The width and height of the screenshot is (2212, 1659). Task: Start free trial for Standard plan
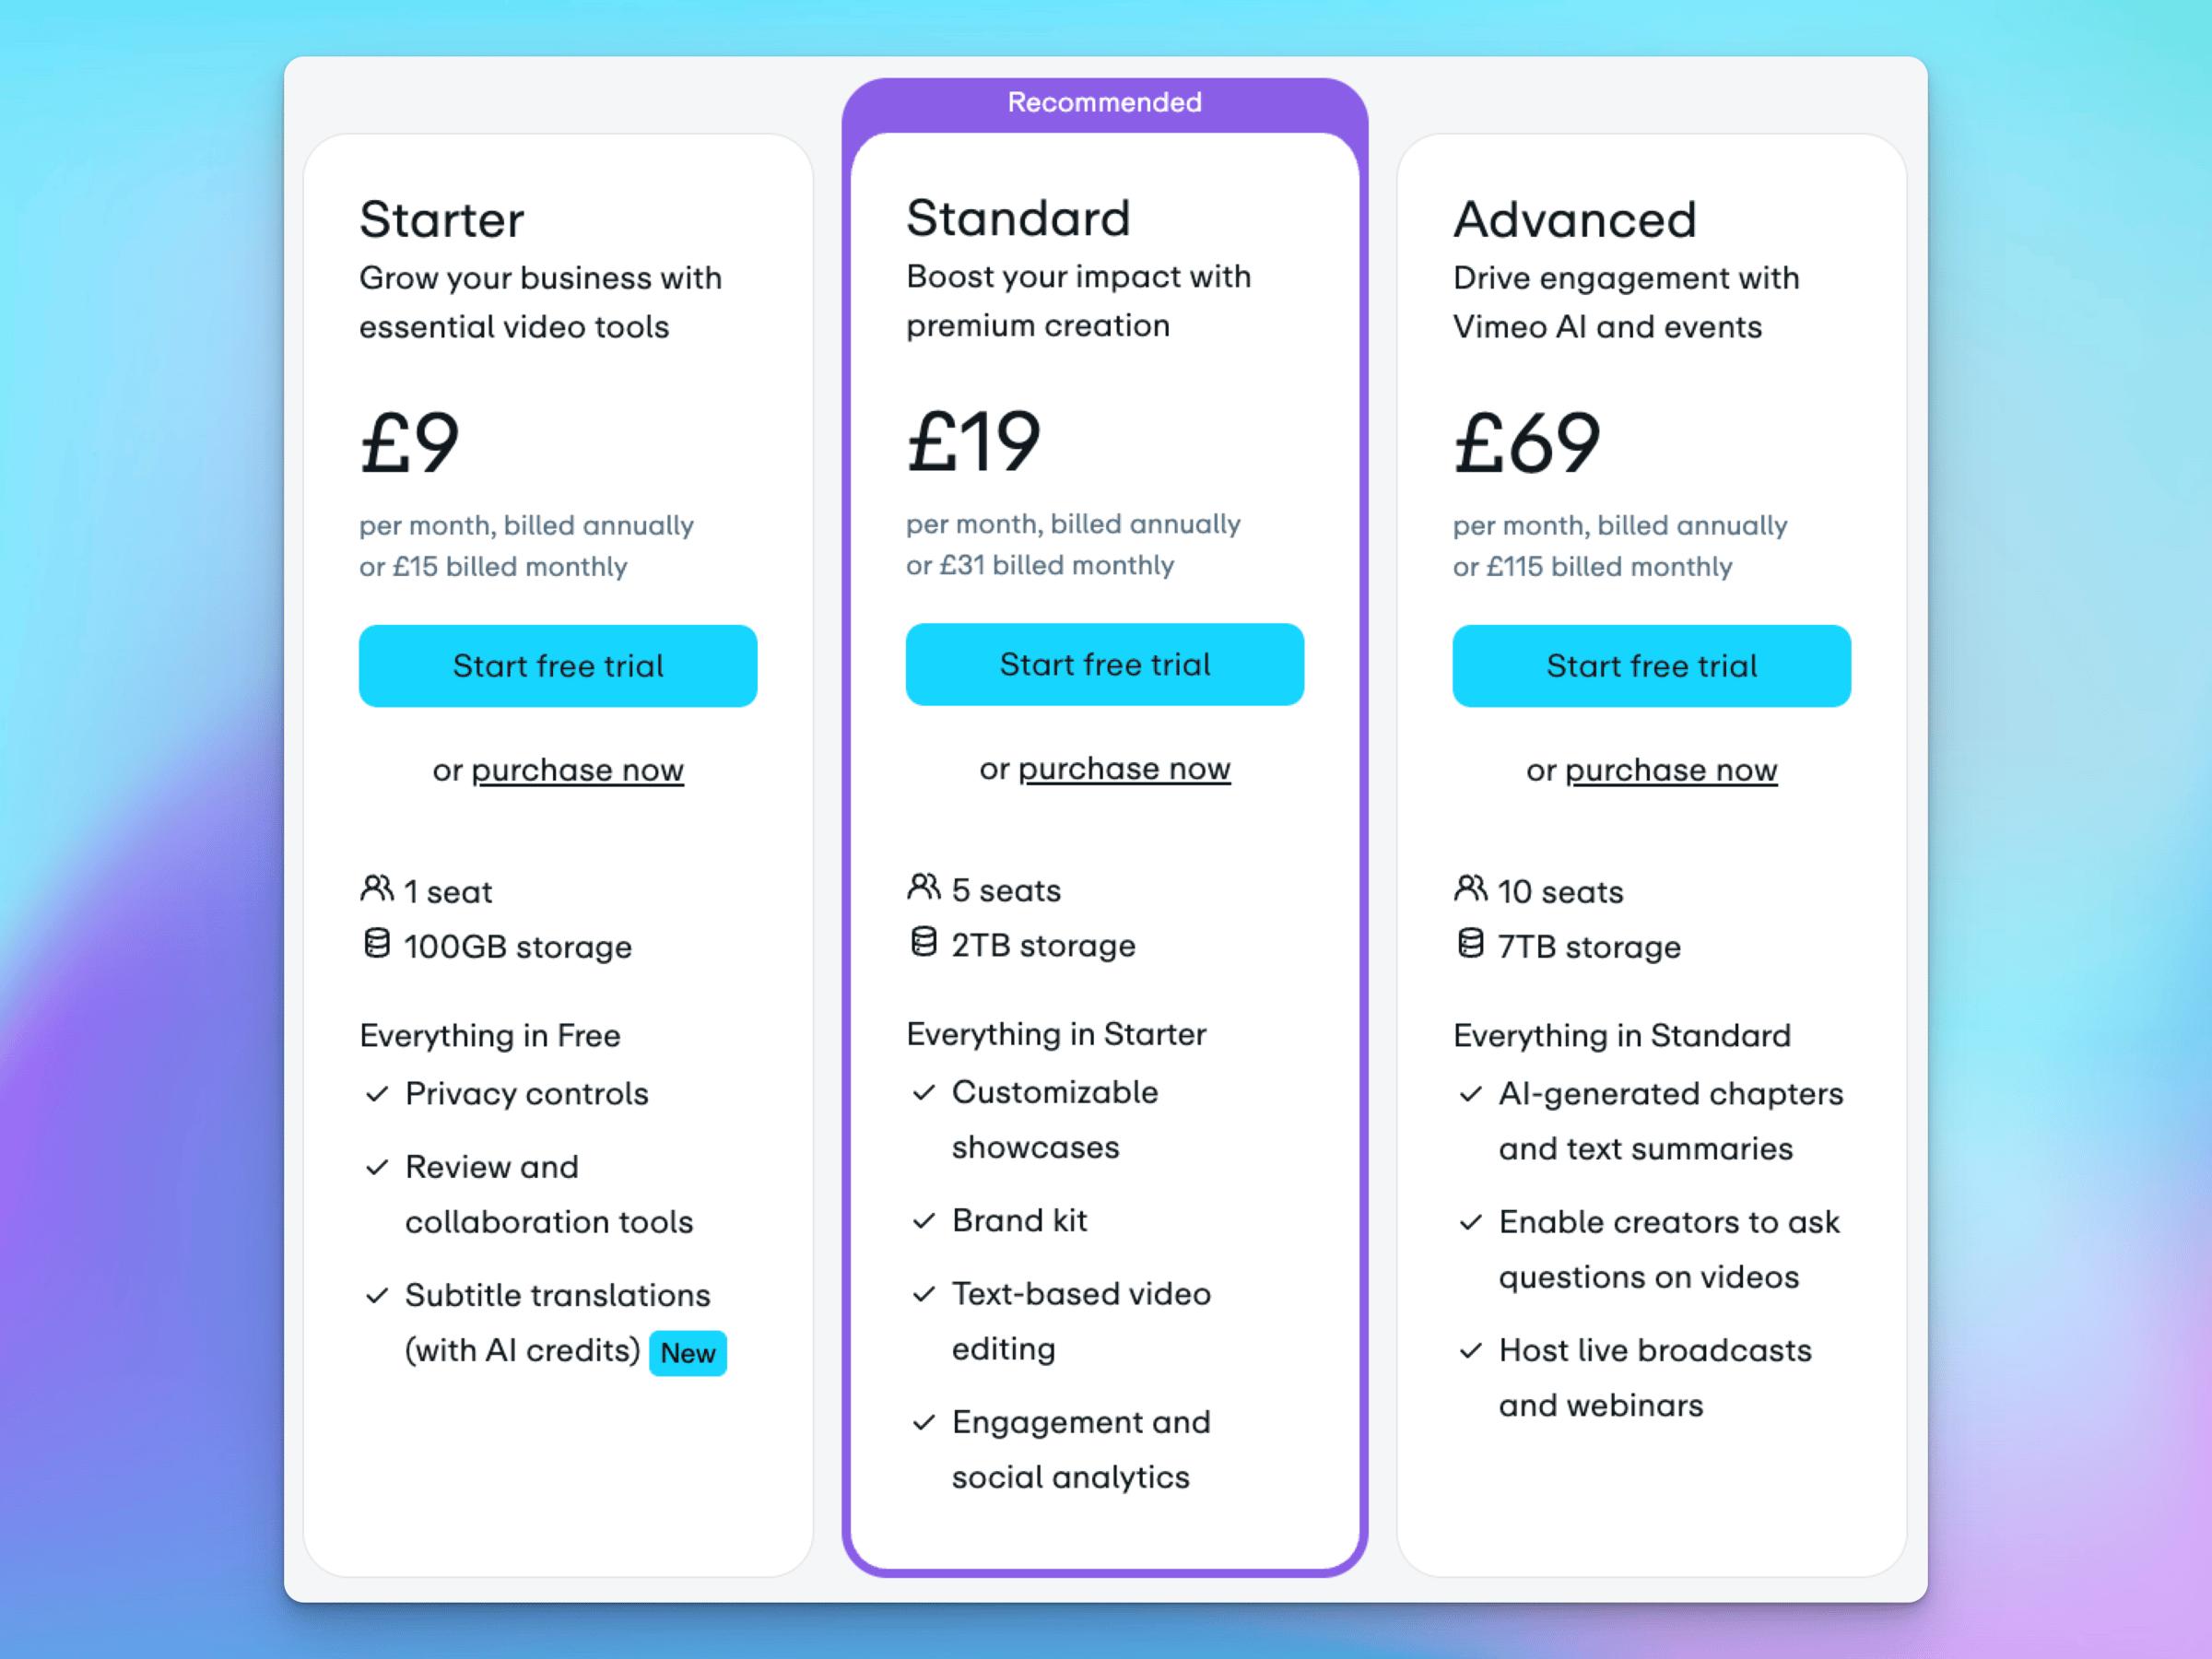coord(1105,664)
